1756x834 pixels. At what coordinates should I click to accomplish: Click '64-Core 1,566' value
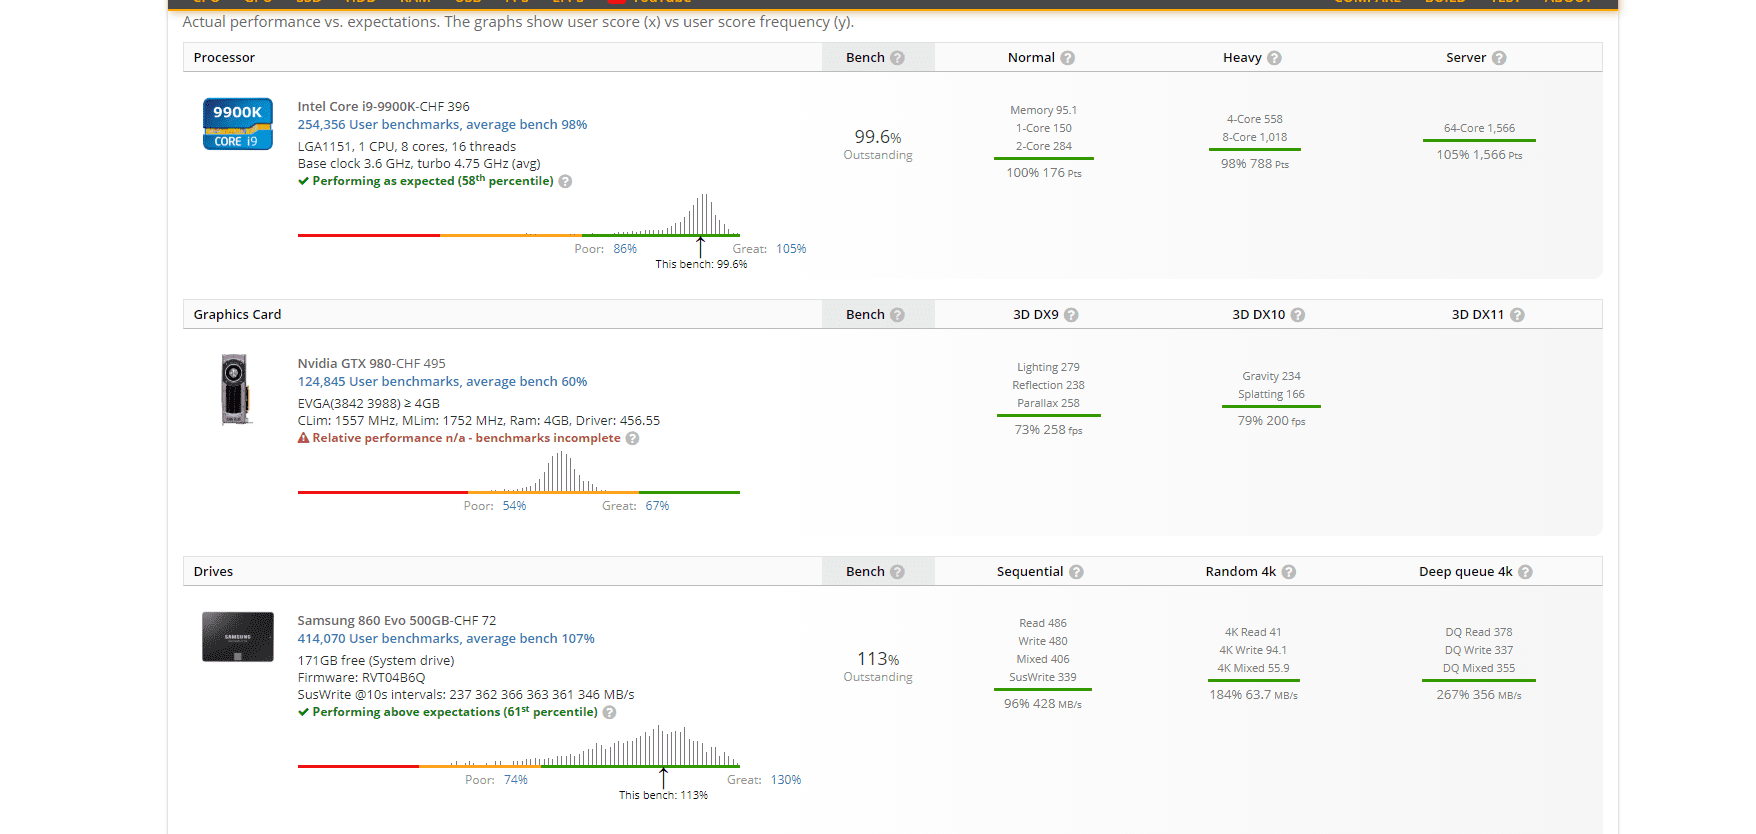click(1479, 129)
